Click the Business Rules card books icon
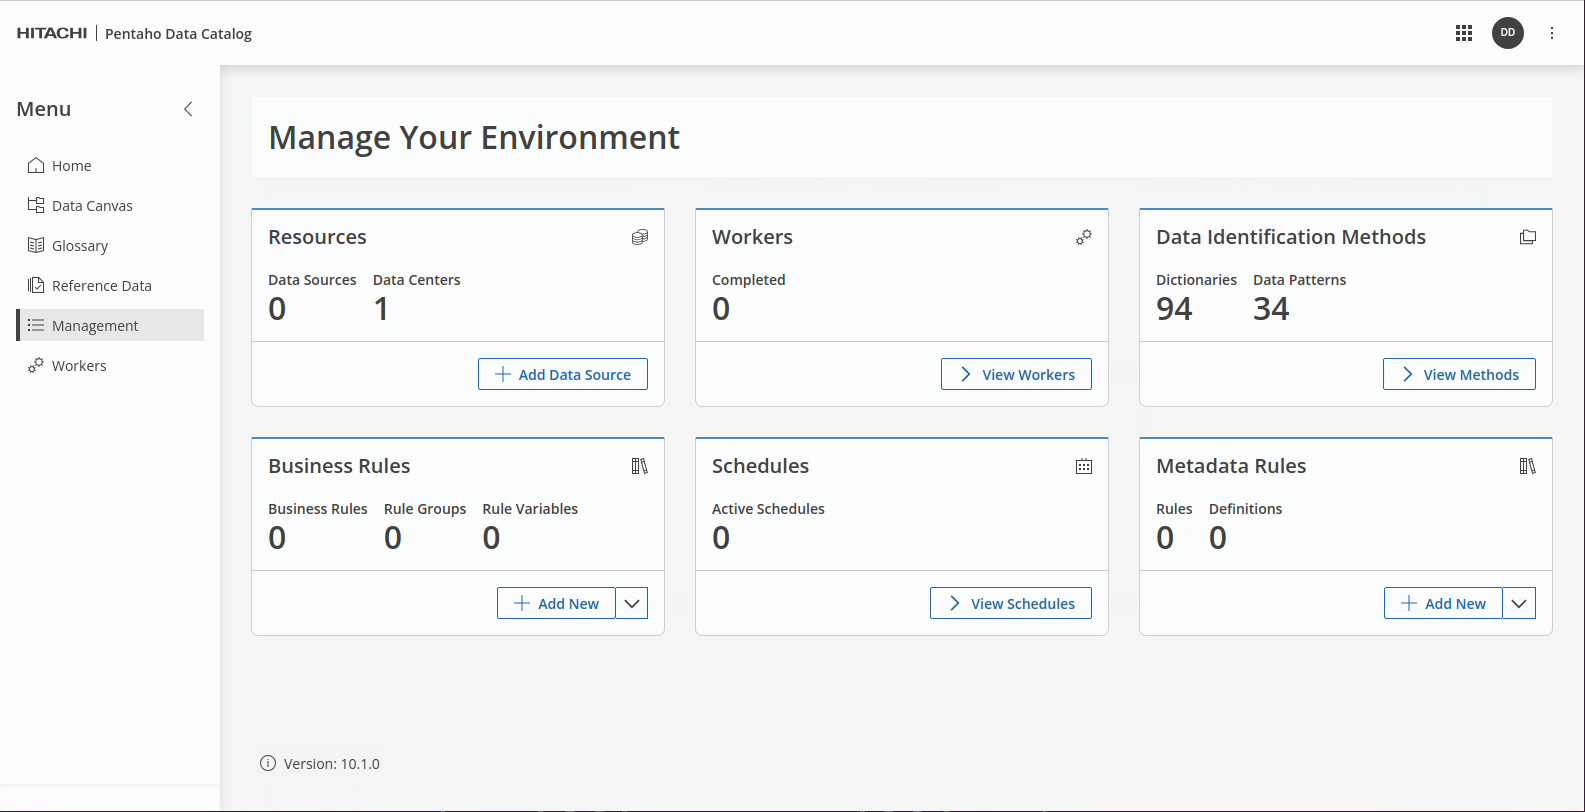 tap(640, 466)
